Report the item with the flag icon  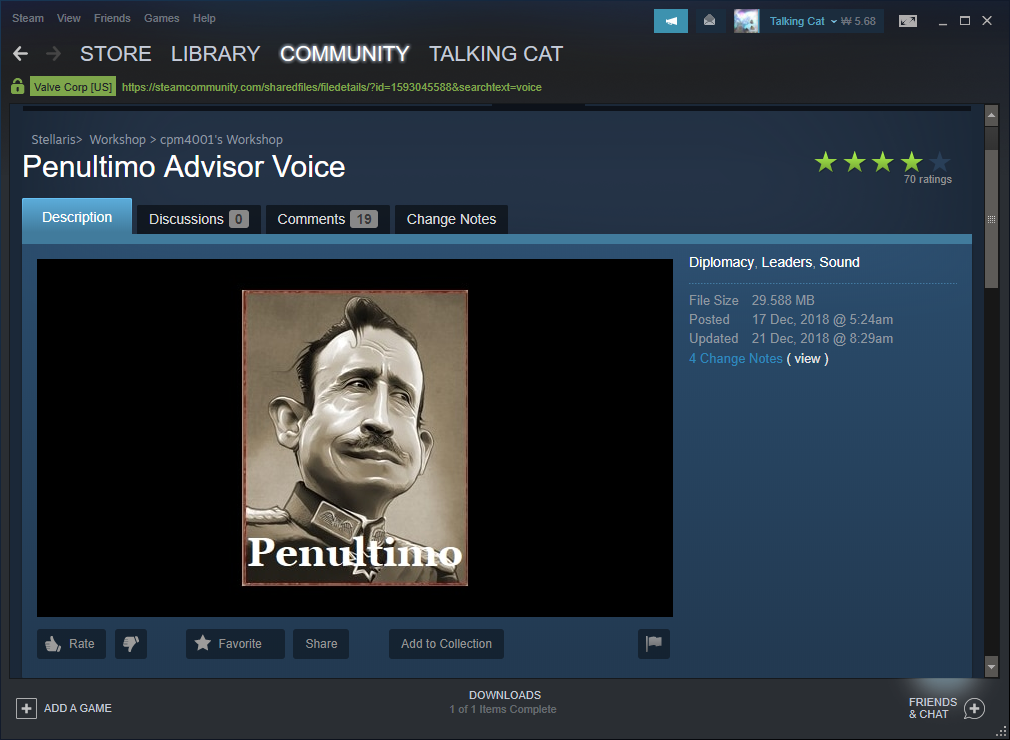[x=654, y=644]
